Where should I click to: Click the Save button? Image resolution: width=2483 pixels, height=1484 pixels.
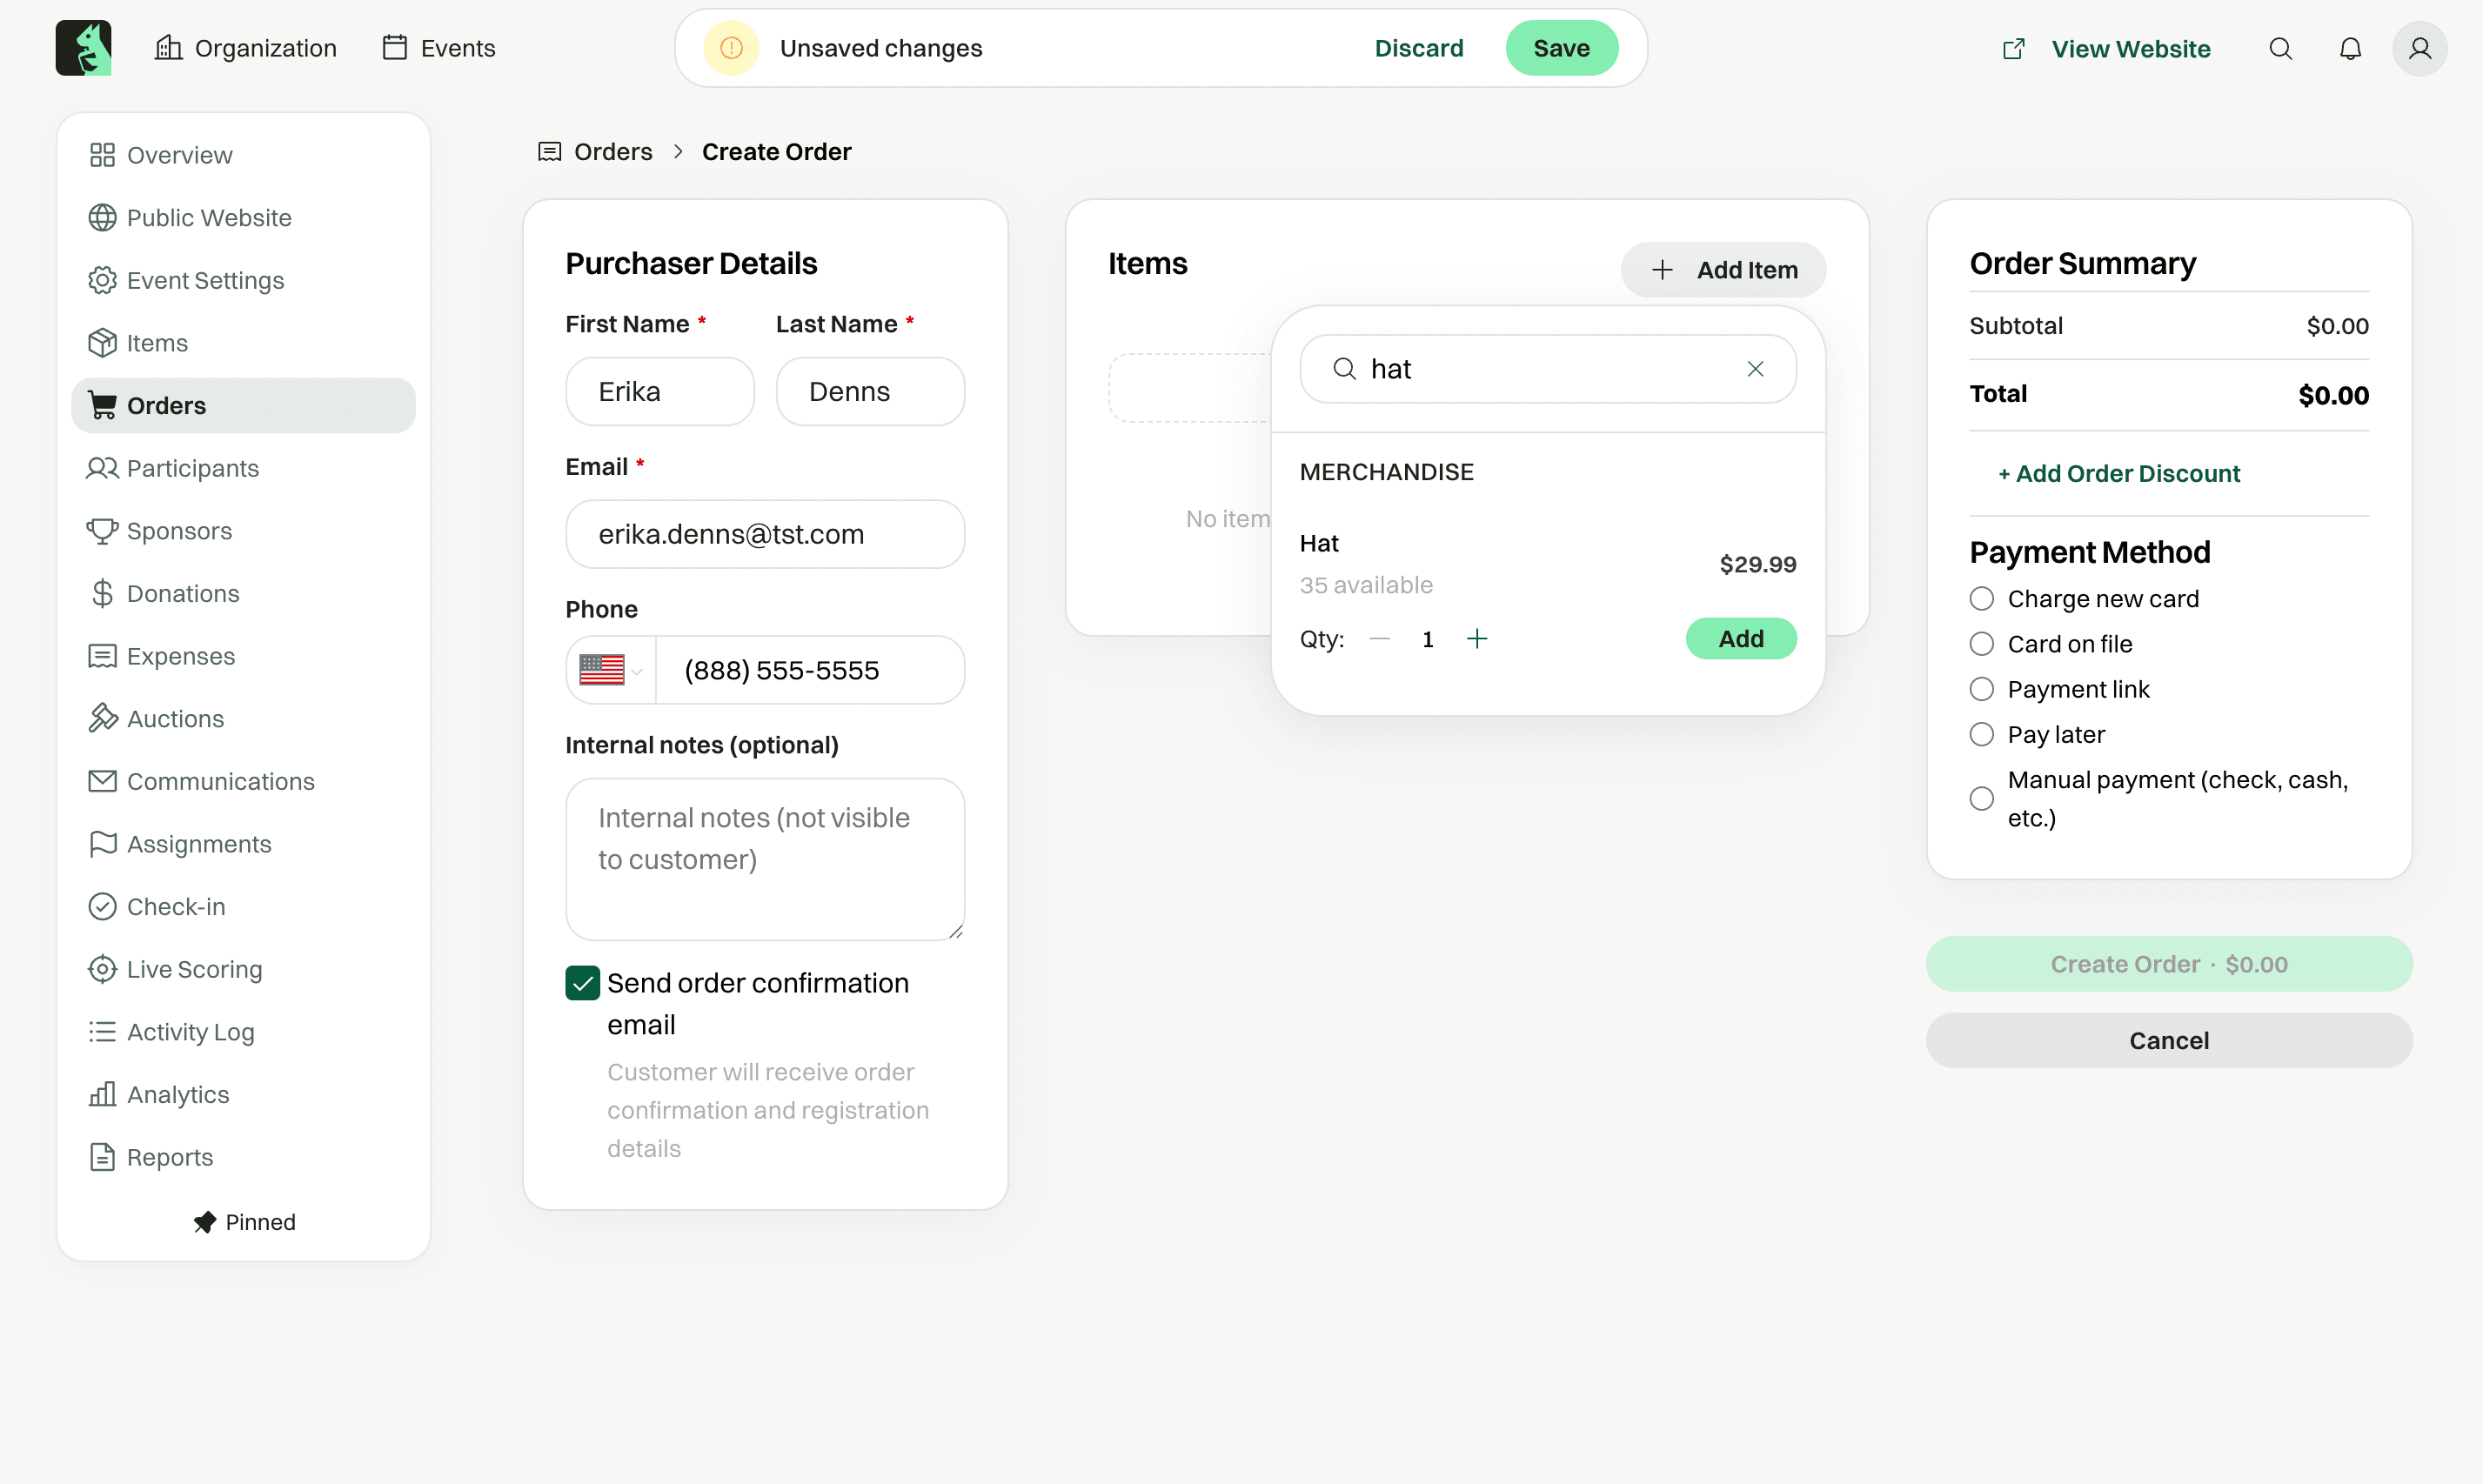click(1561, 48)
